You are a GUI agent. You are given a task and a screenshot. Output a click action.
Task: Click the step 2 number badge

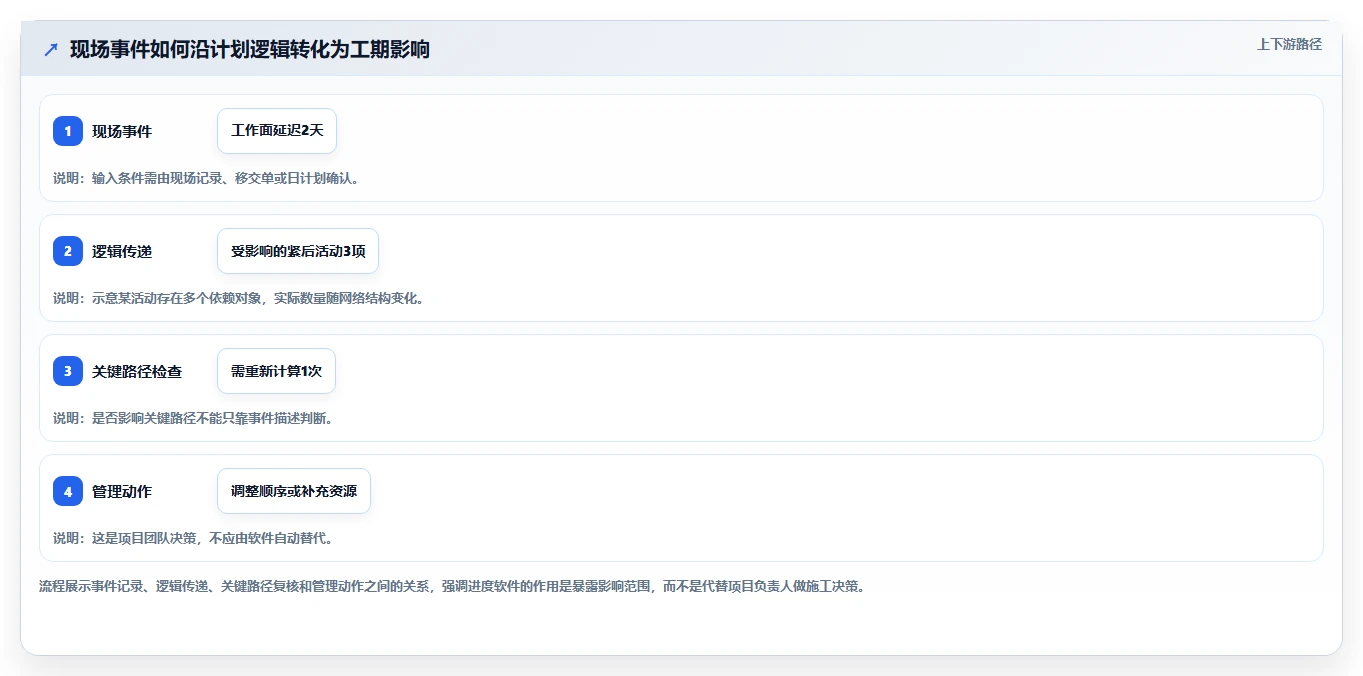tap(68, 251)
